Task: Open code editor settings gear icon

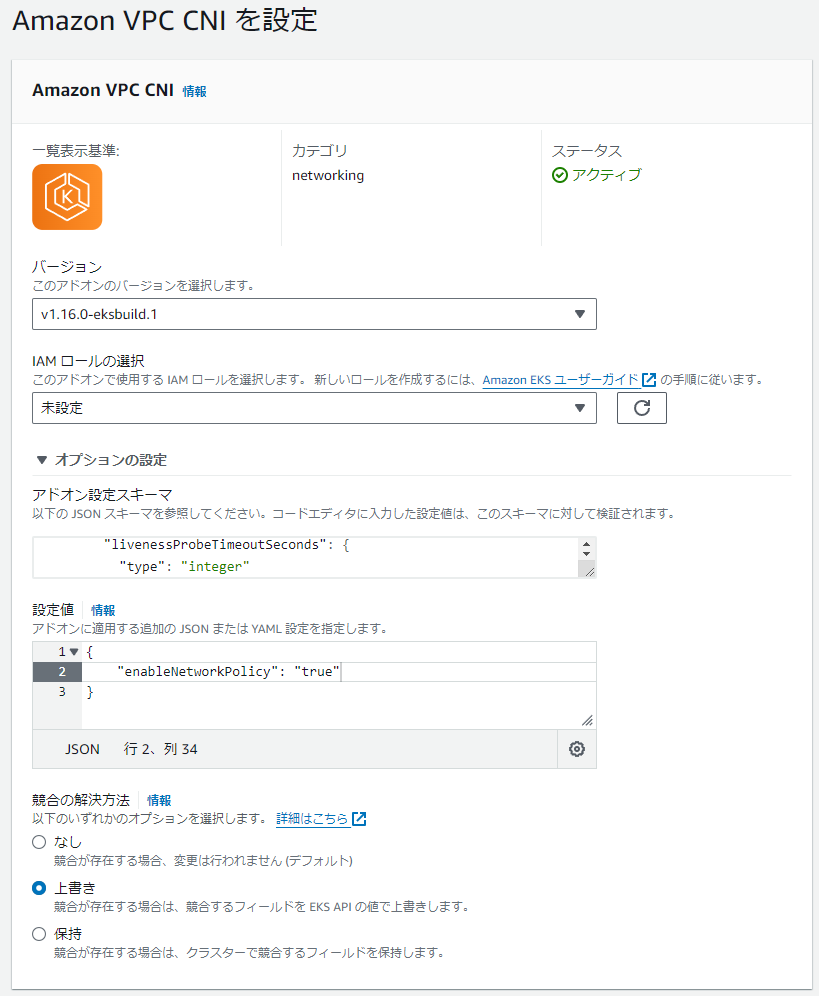Action: coord(576,749)
